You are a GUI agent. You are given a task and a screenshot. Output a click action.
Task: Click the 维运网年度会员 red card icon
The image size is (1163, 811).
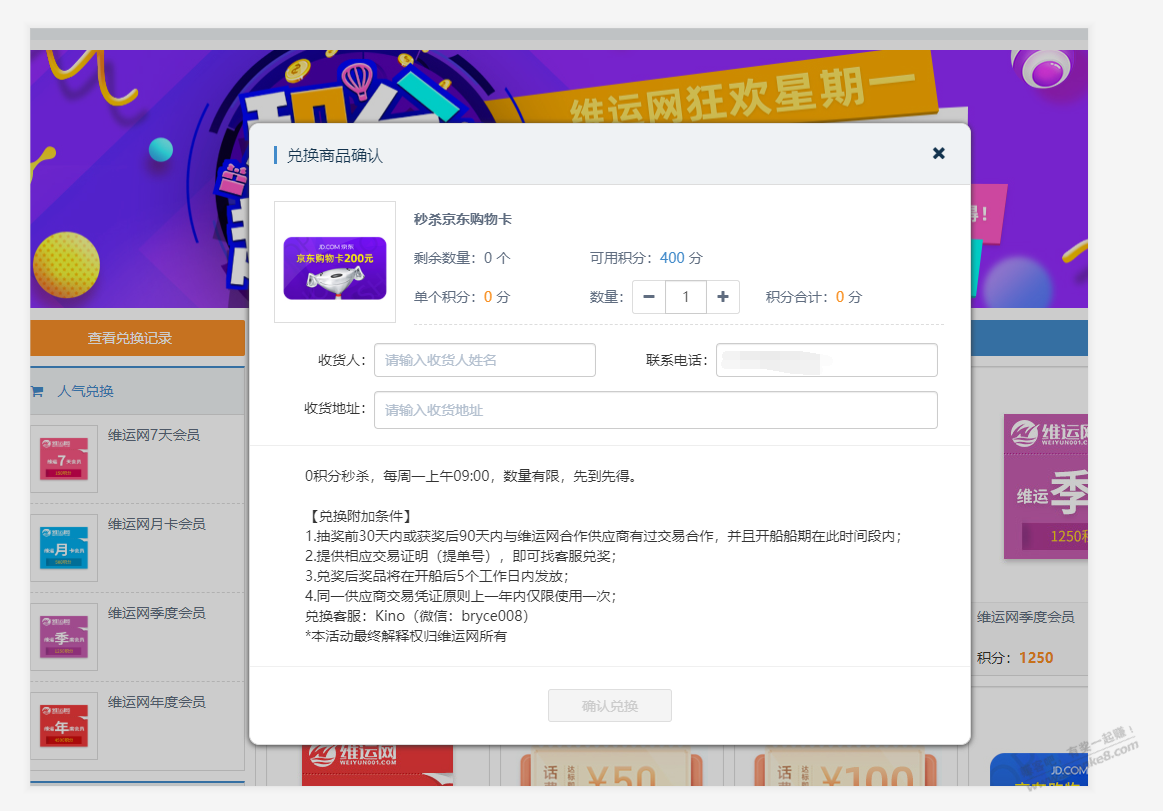(x=64, y=725)
